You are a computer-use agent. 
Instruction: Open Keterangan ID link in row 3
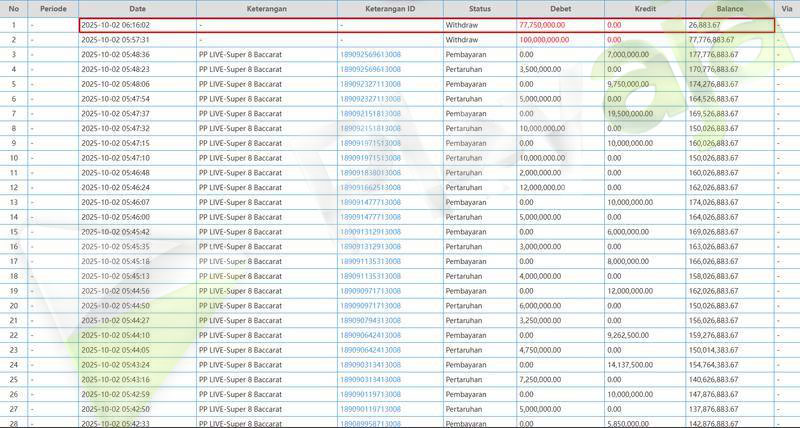pos(371,54)
